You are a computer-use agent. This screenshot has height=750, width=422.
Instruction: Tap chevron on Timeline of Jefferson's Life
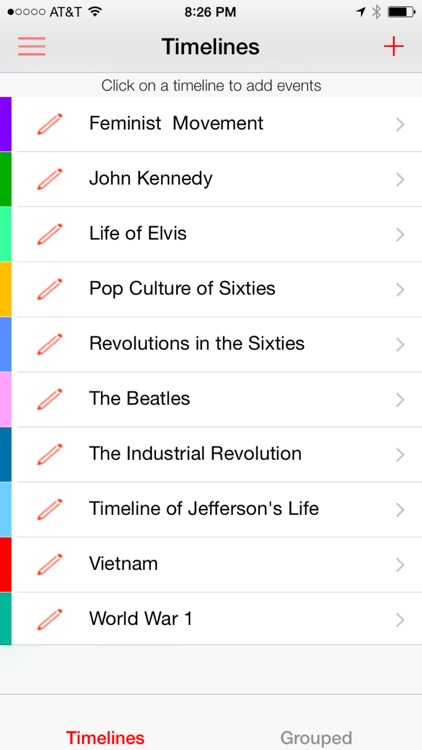point(400,509)
